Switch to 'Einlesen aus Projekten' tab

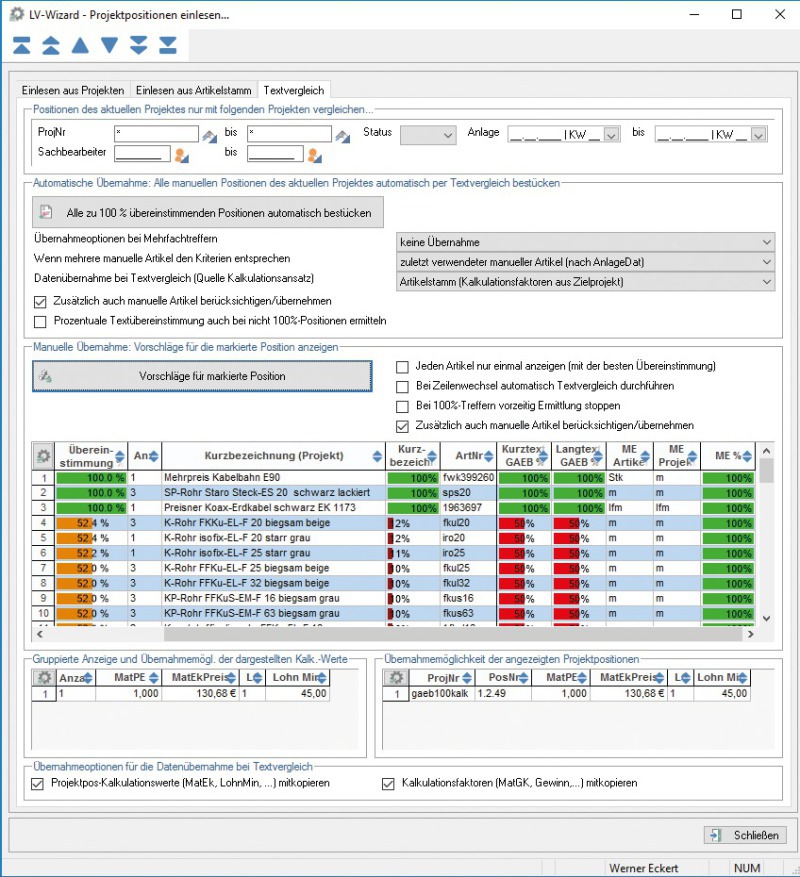73,90
